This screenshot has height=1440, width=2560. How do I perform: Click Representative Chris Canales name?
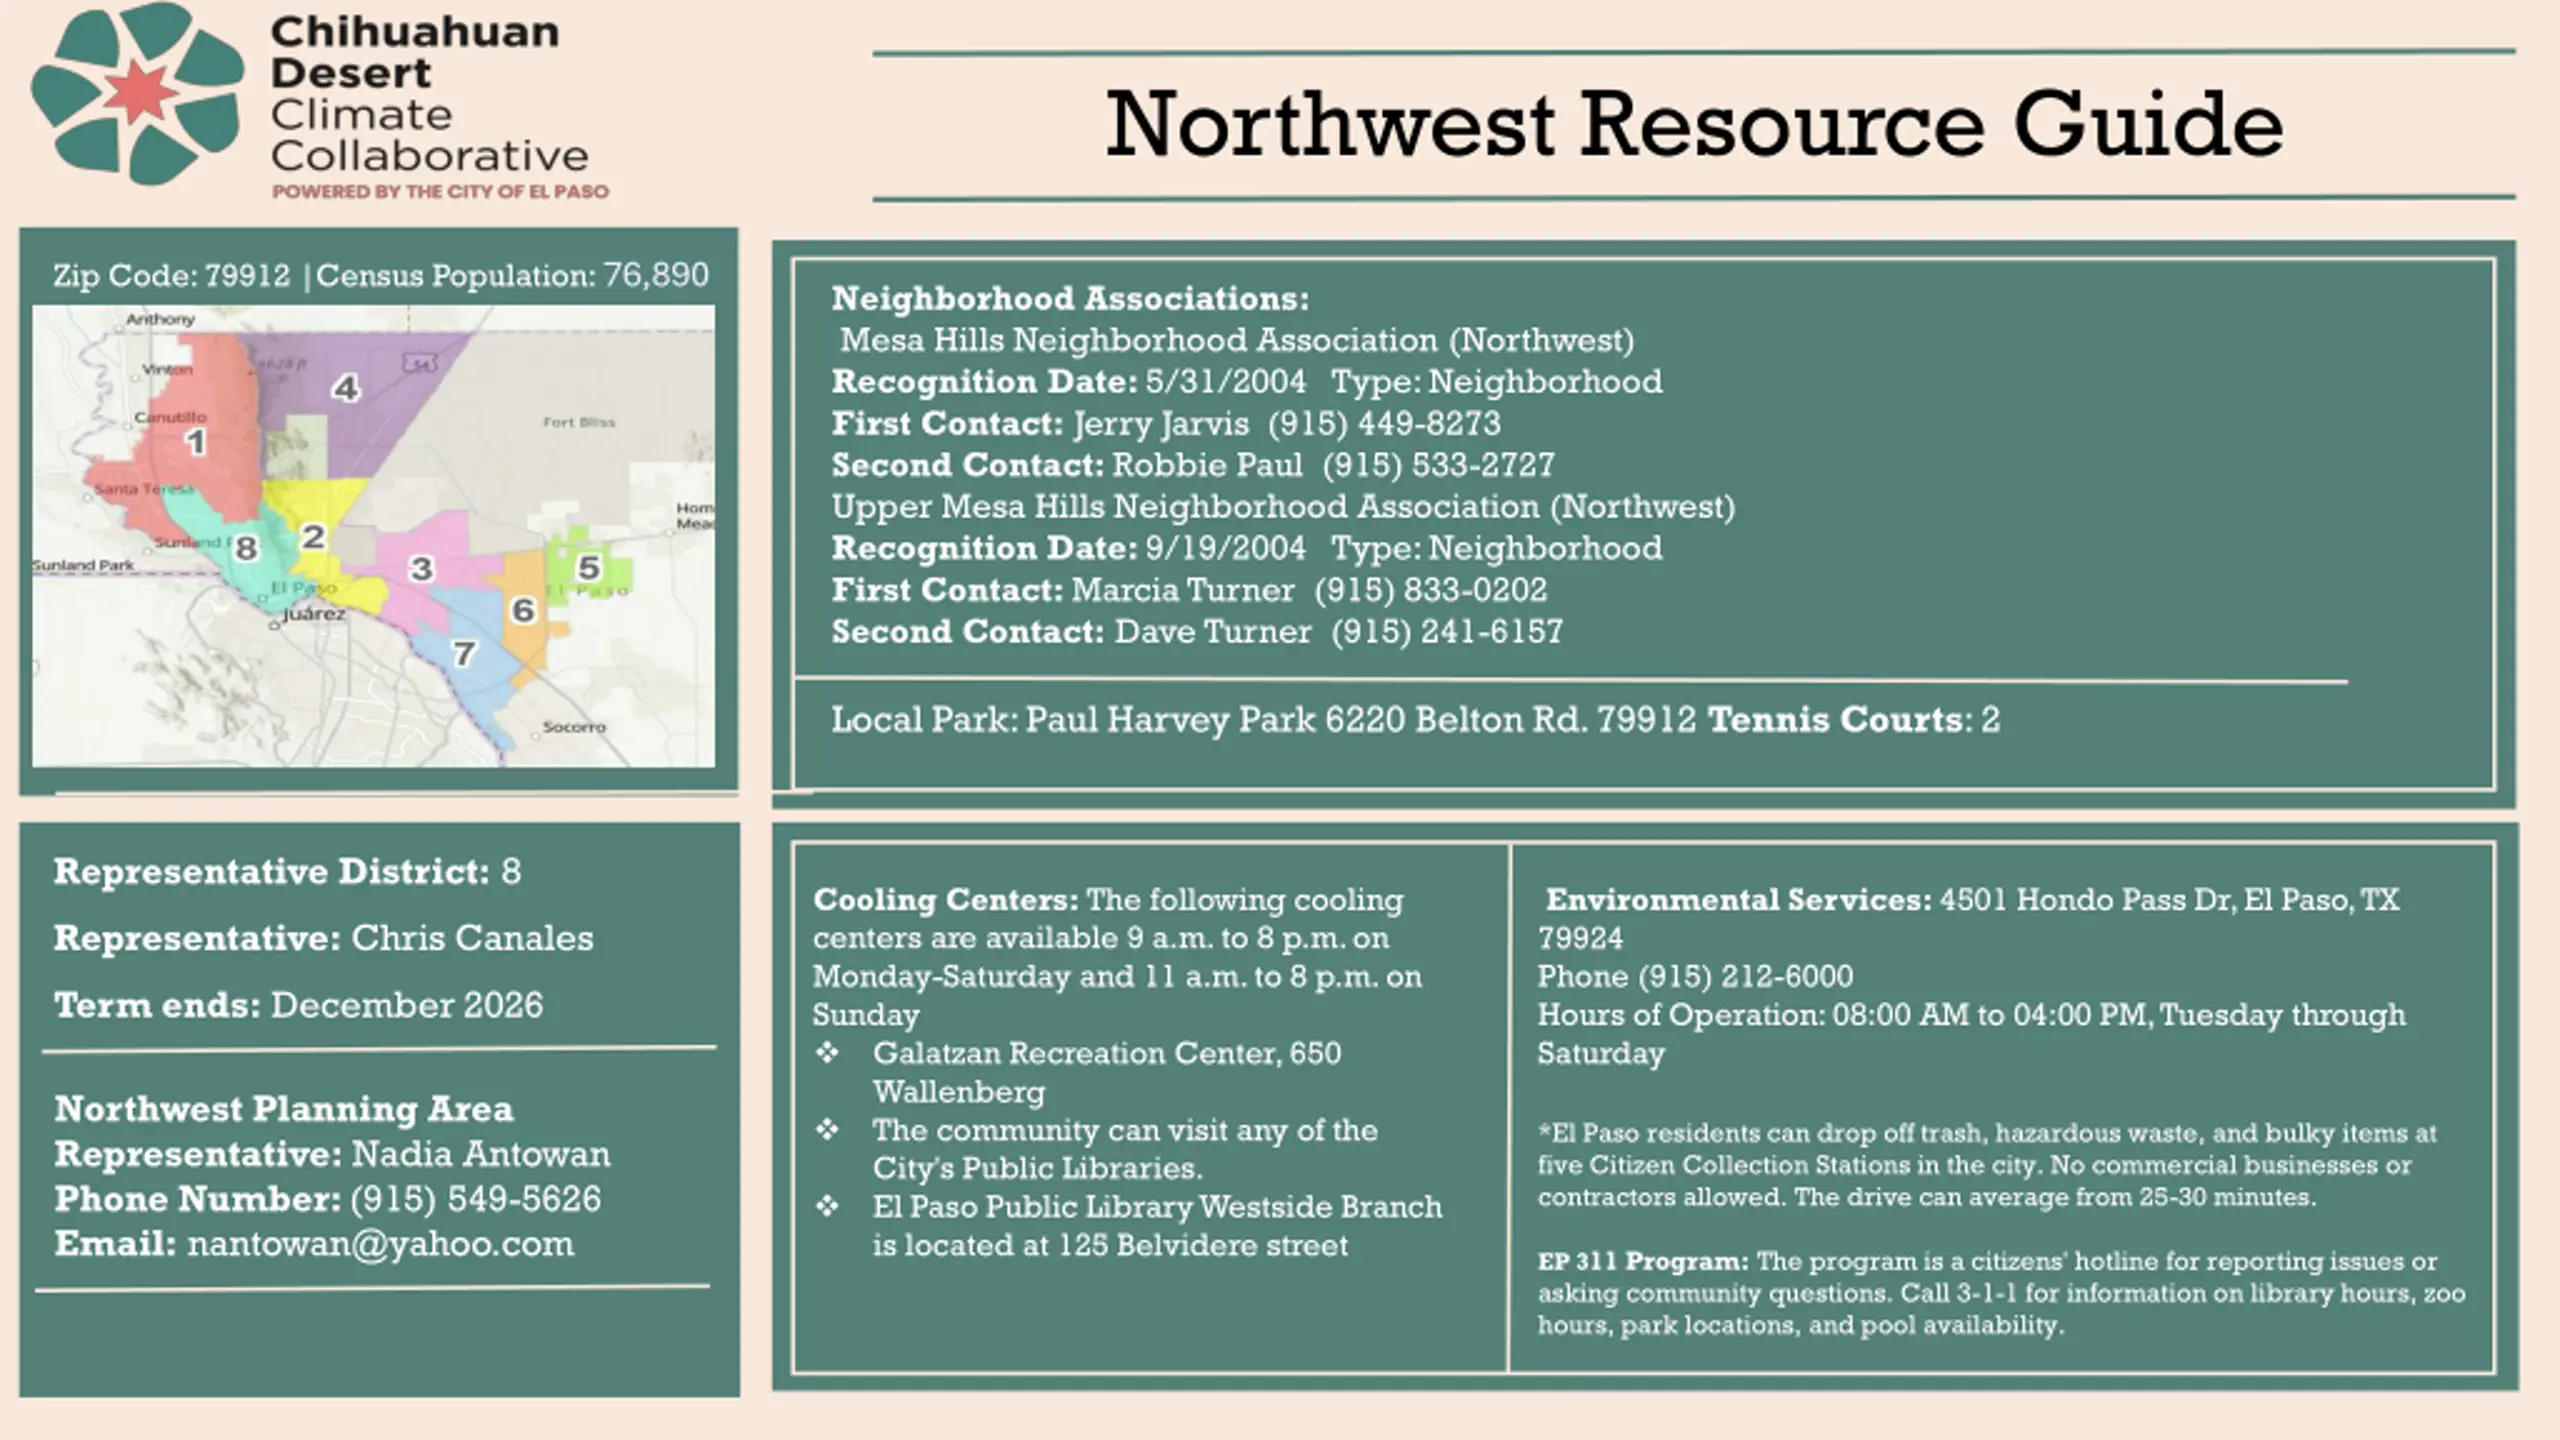click(x=472, y=938)
